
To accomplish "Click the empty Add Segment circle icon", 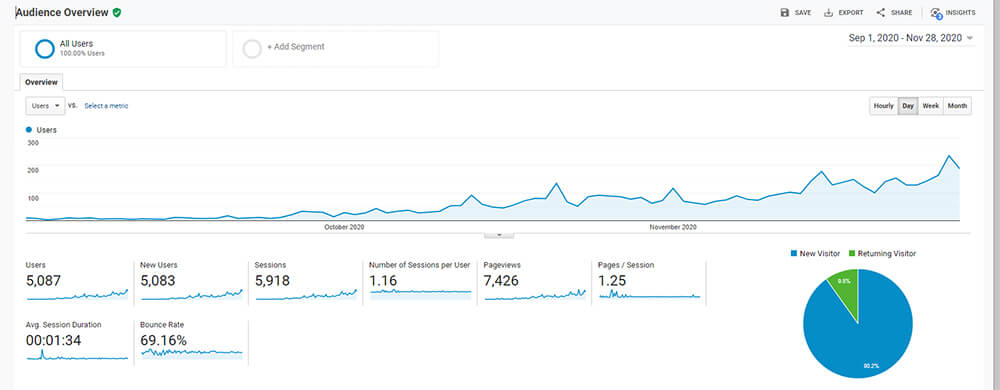I will [253, 49].
